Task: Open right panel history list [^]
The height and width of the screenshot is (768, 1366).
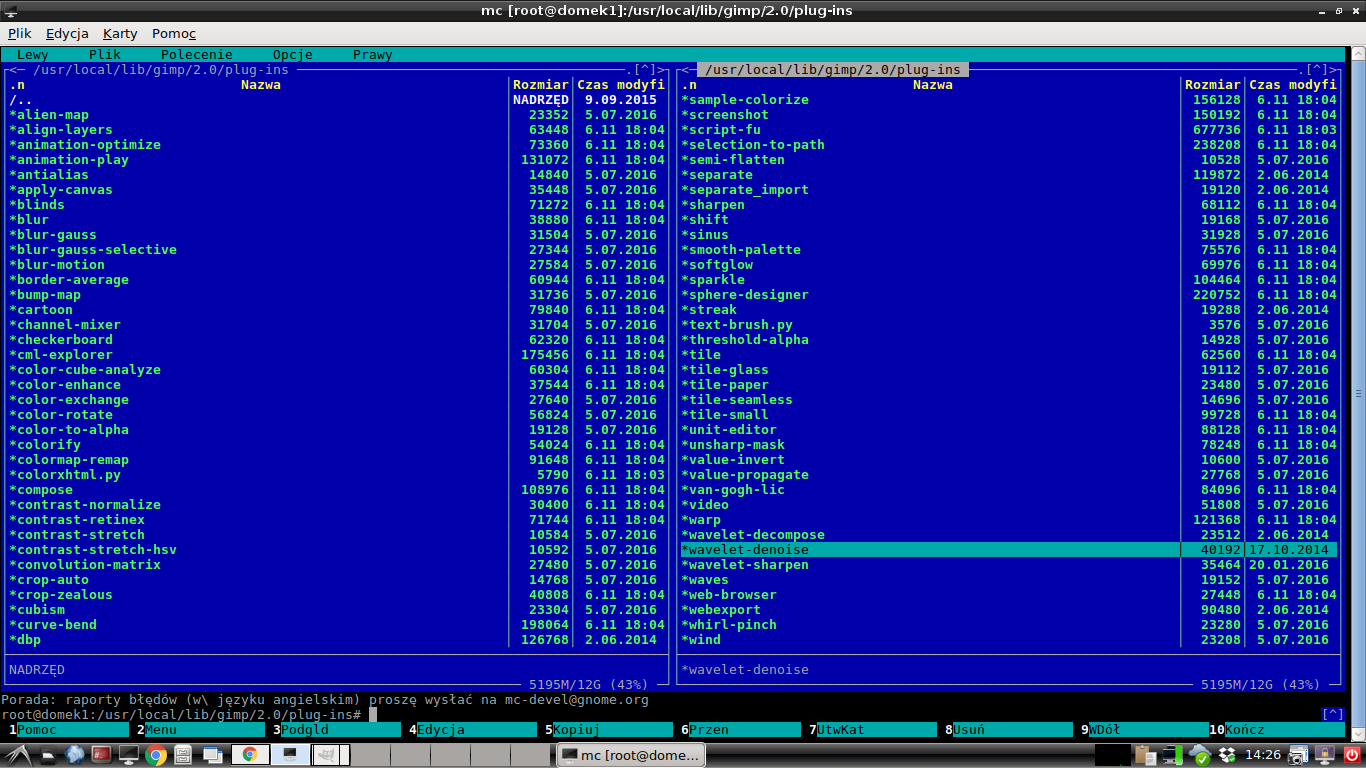Action: pyautogui.click(x=1318, y=70)
